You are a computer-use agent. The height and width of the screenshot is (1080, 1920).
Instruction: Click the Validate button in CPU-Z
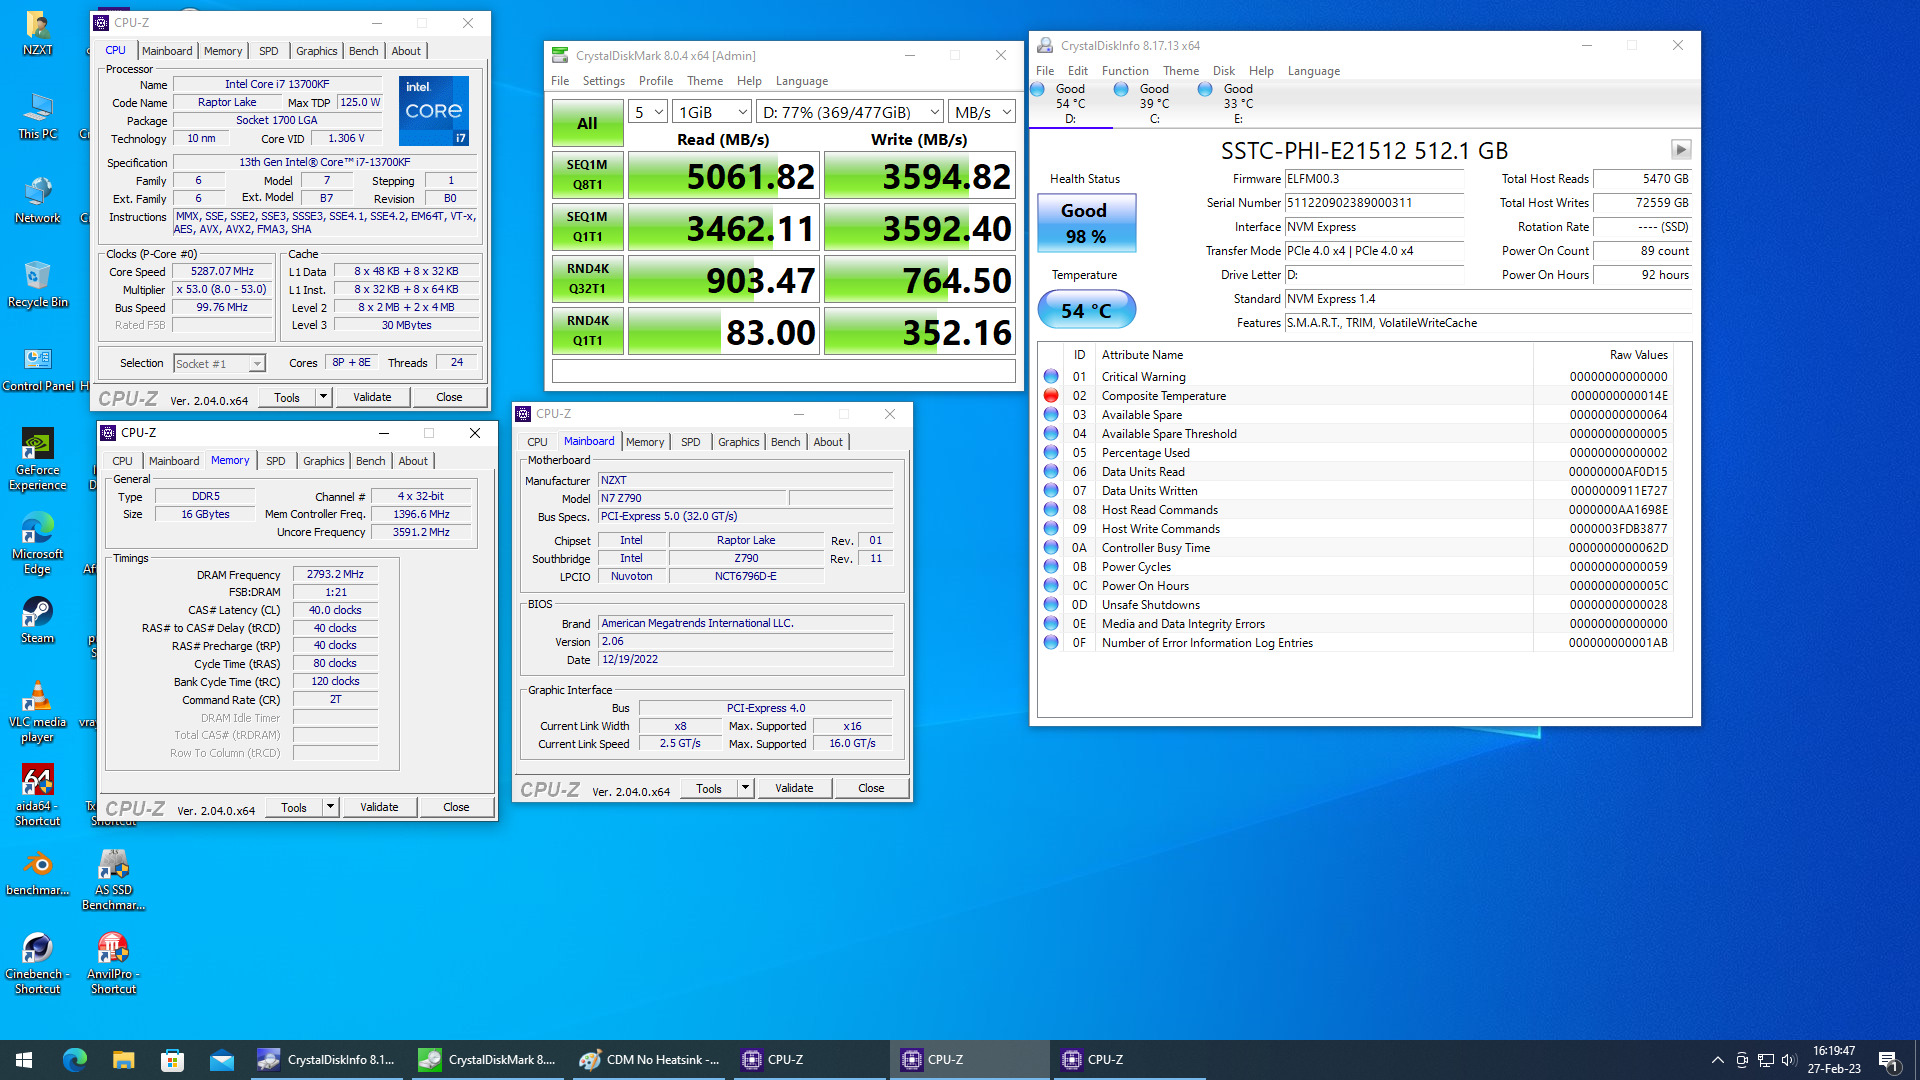click(372, 396)
